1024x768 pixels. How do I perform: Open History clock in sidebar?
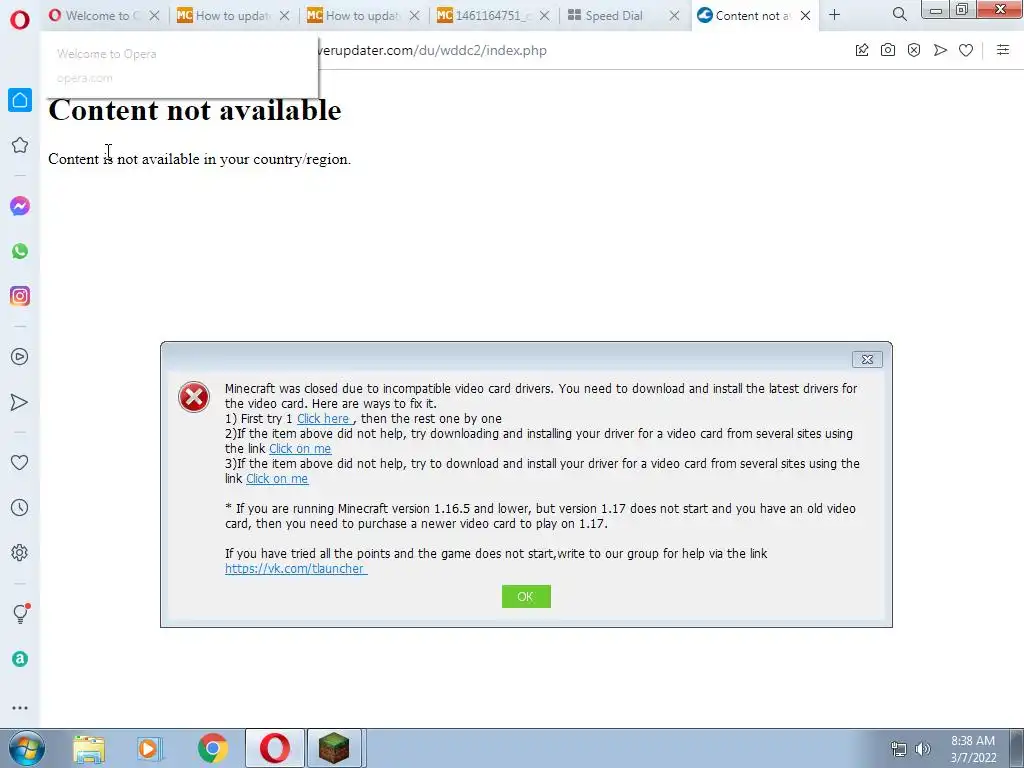[20, 507]
